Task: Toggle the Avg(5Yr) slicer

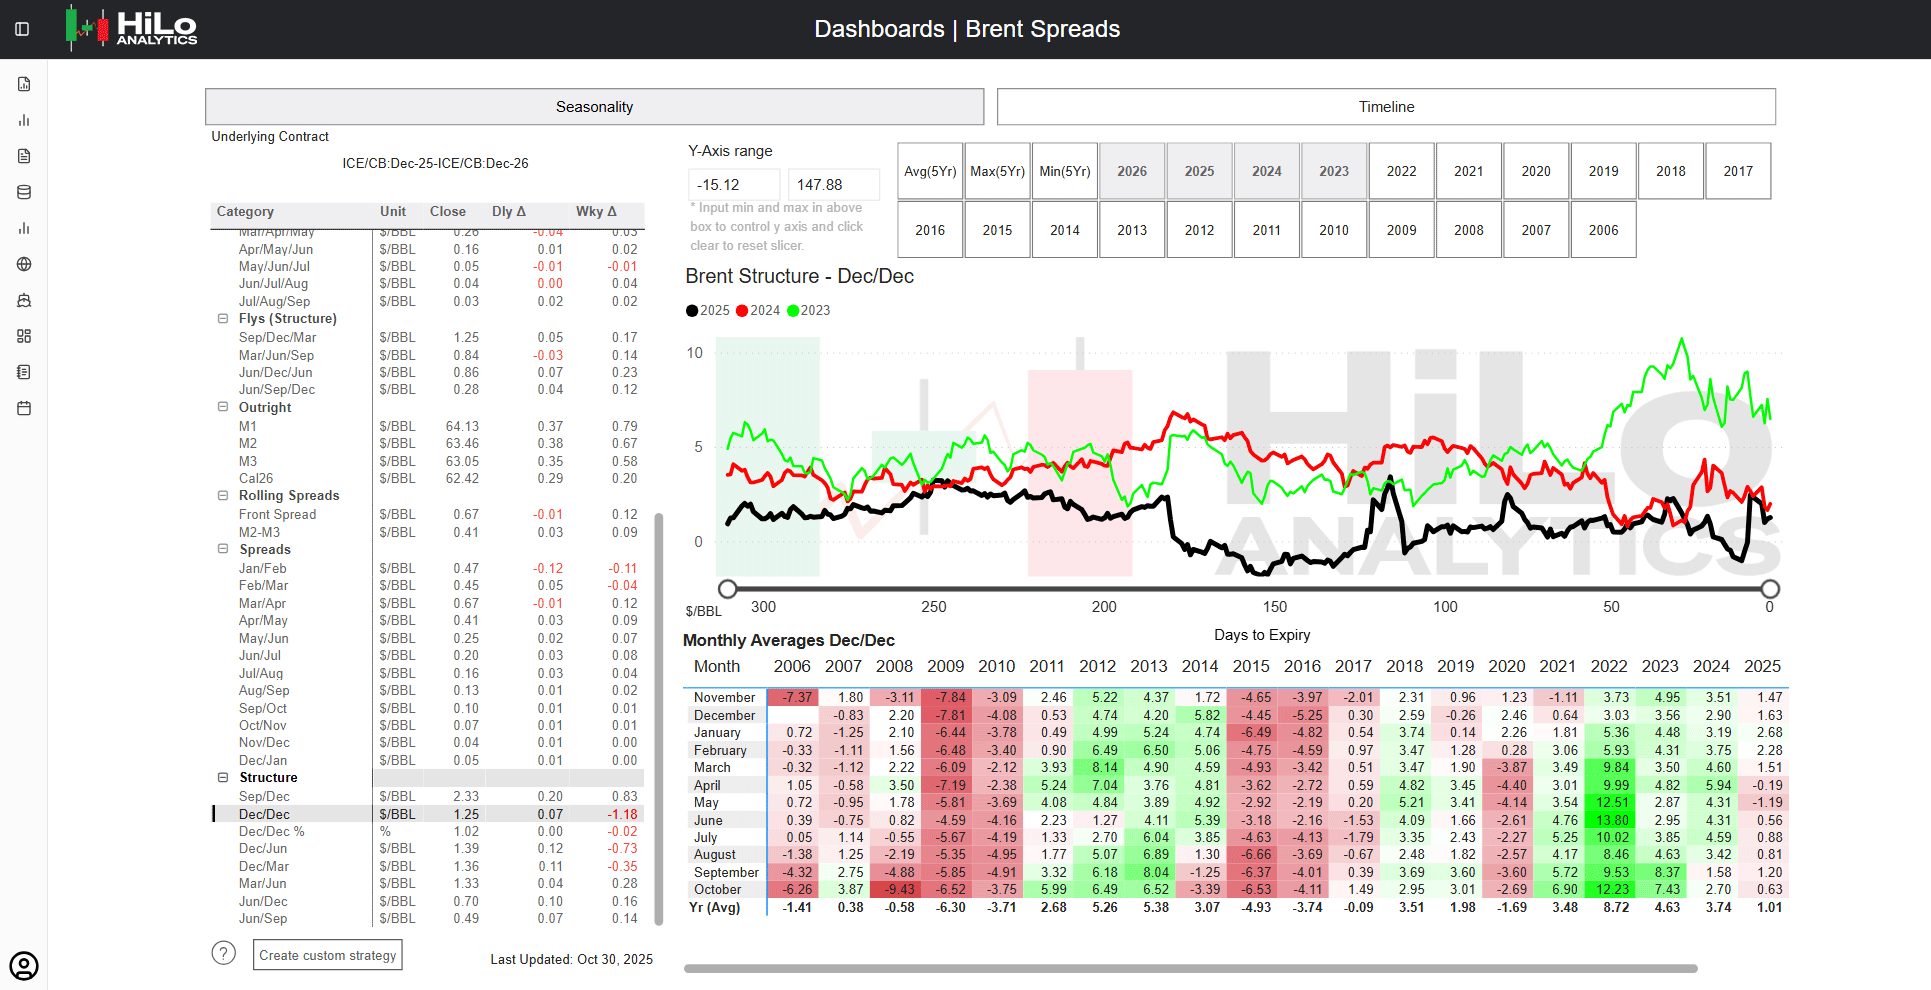Action: click(x=930, y=171)
